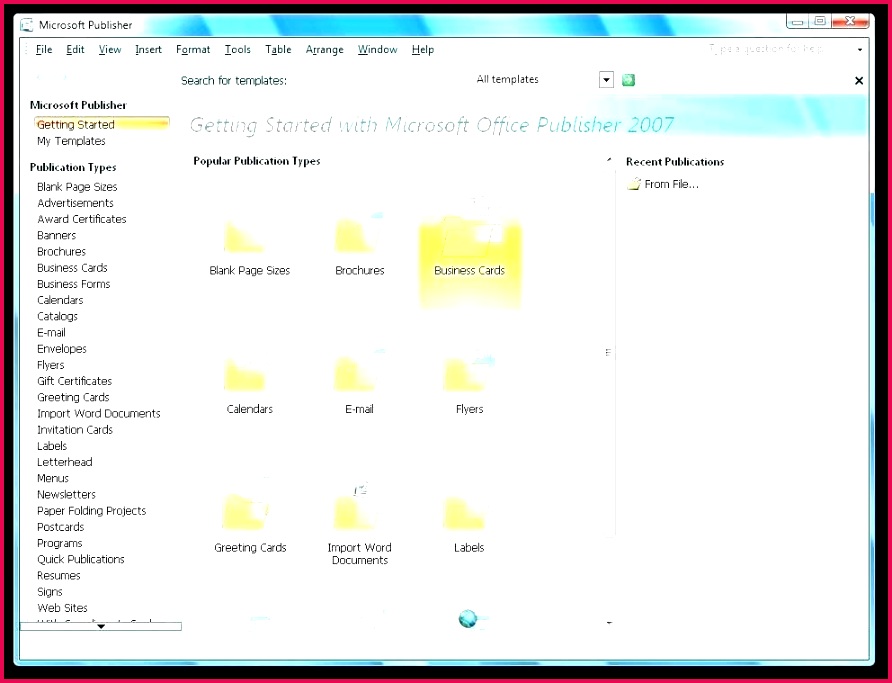Viewport: 892px width, 683px height.
Task: Expand the All templates dropdown arrow
Action: click(606, 80)
